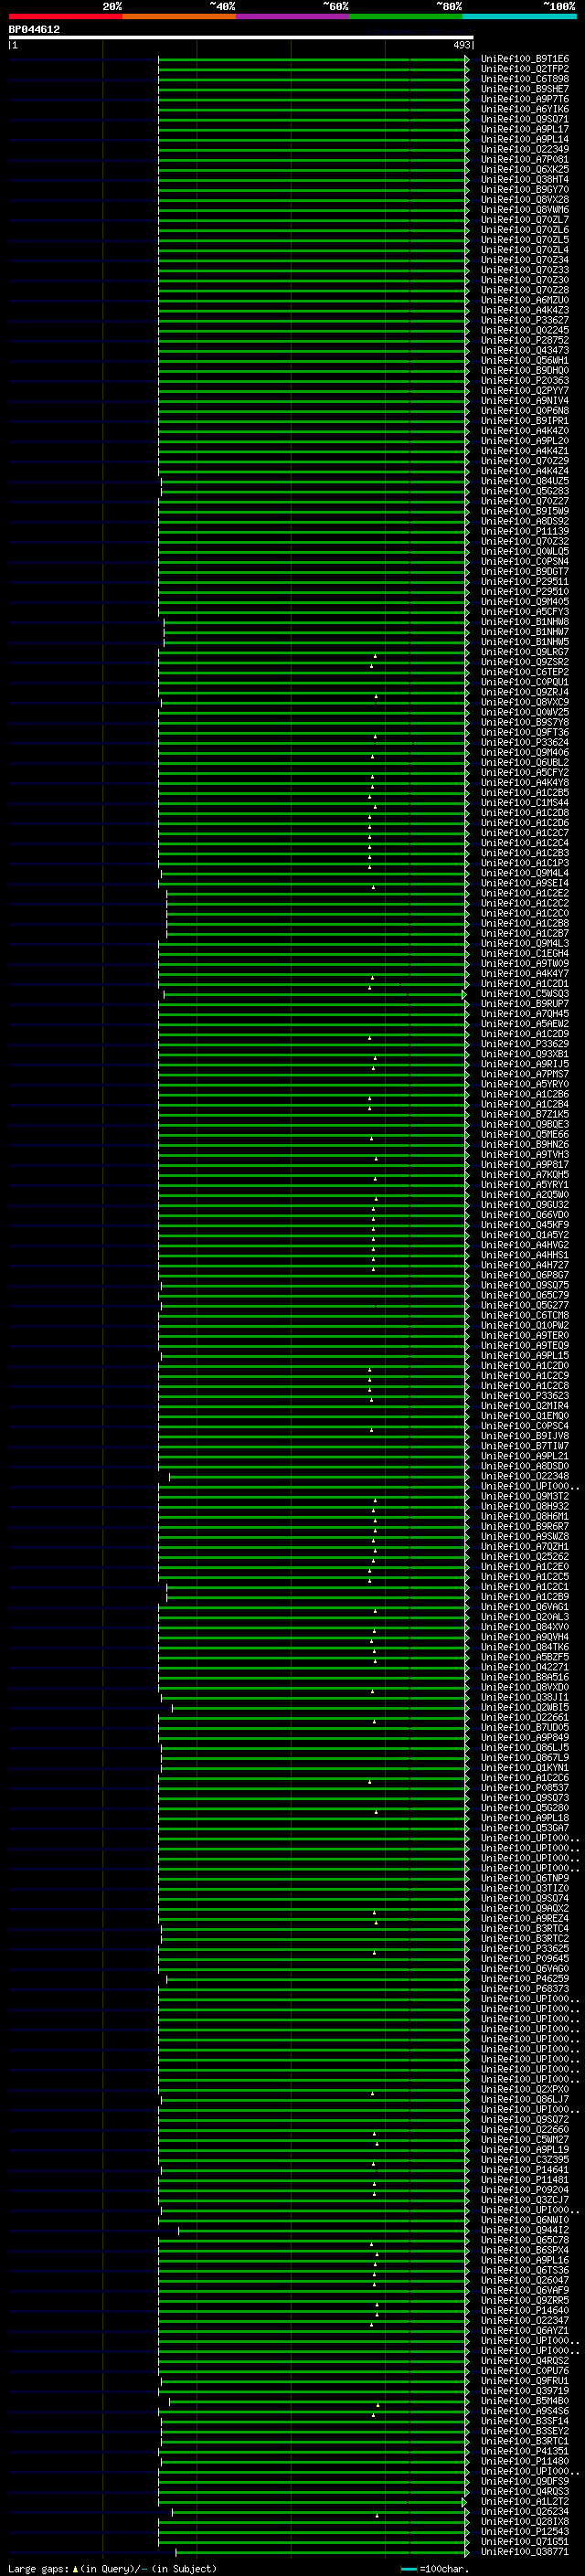Select the UniRef100_P20363 label
This screenshot has height=2576, width=585.
pos(525,381)
